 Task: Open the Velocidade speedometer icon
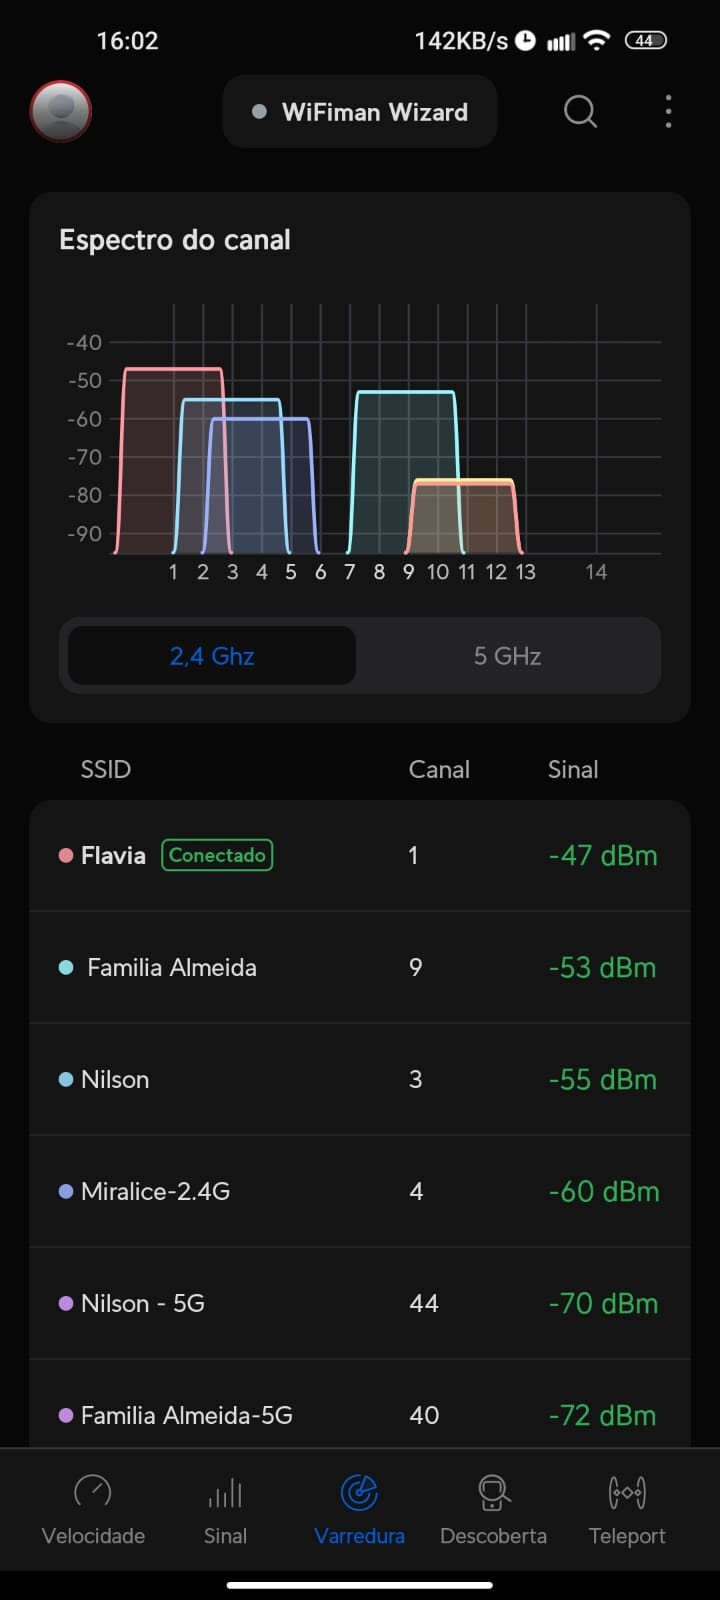coord(93,1493)
